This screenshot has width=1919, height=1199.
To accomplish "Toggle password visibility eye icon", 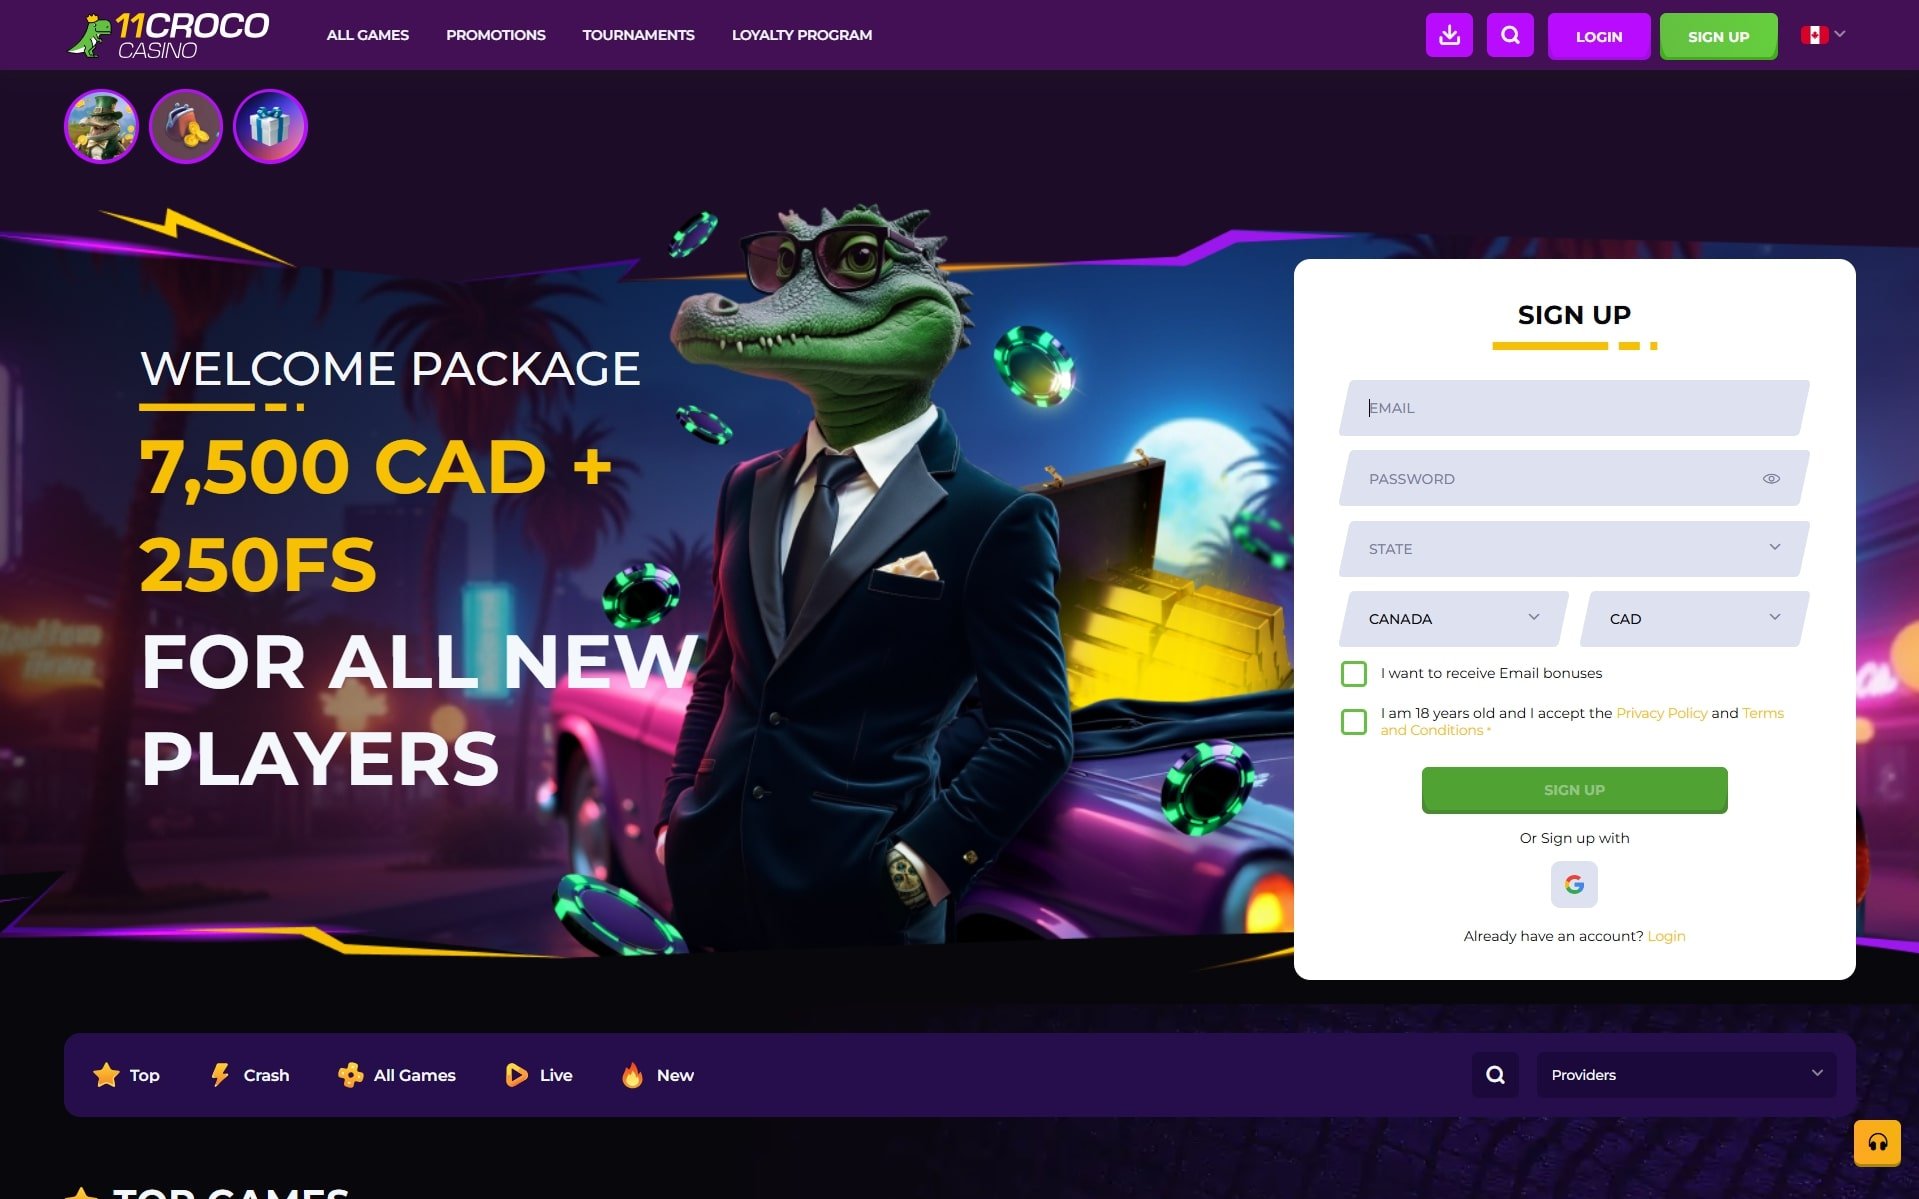I will 1771,479.
